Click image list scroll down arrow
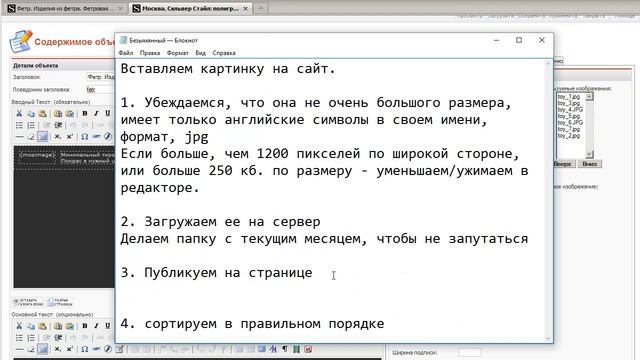Viewport: 640px width, 360px height. tap(589, 154)
